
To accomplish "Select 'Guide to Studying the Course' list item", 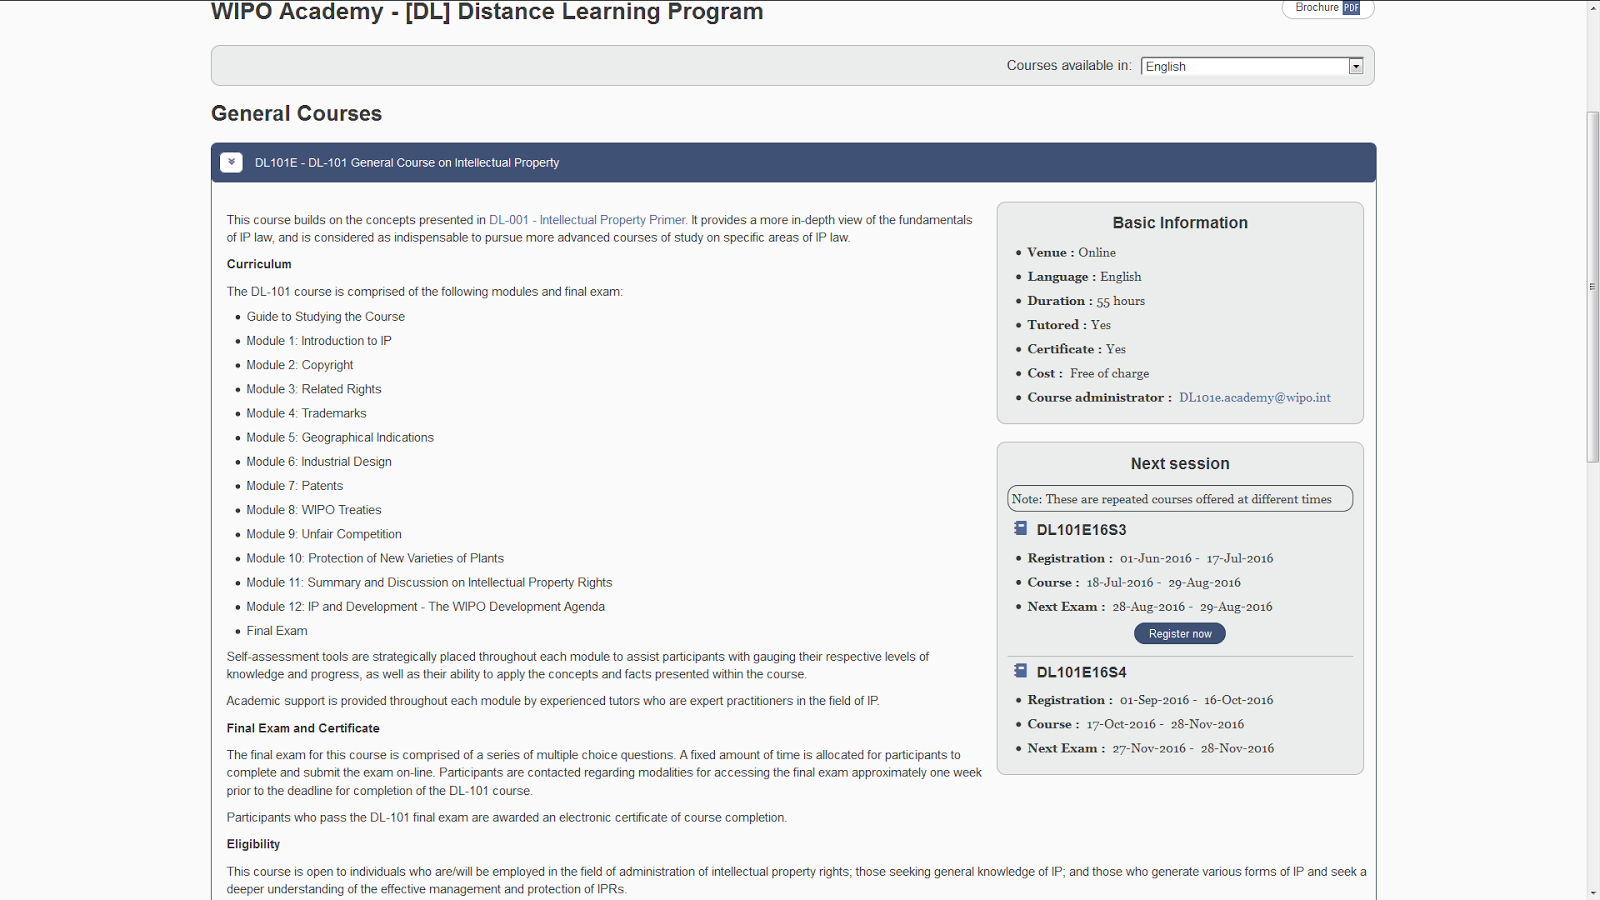I will click(x=326, y=317).
